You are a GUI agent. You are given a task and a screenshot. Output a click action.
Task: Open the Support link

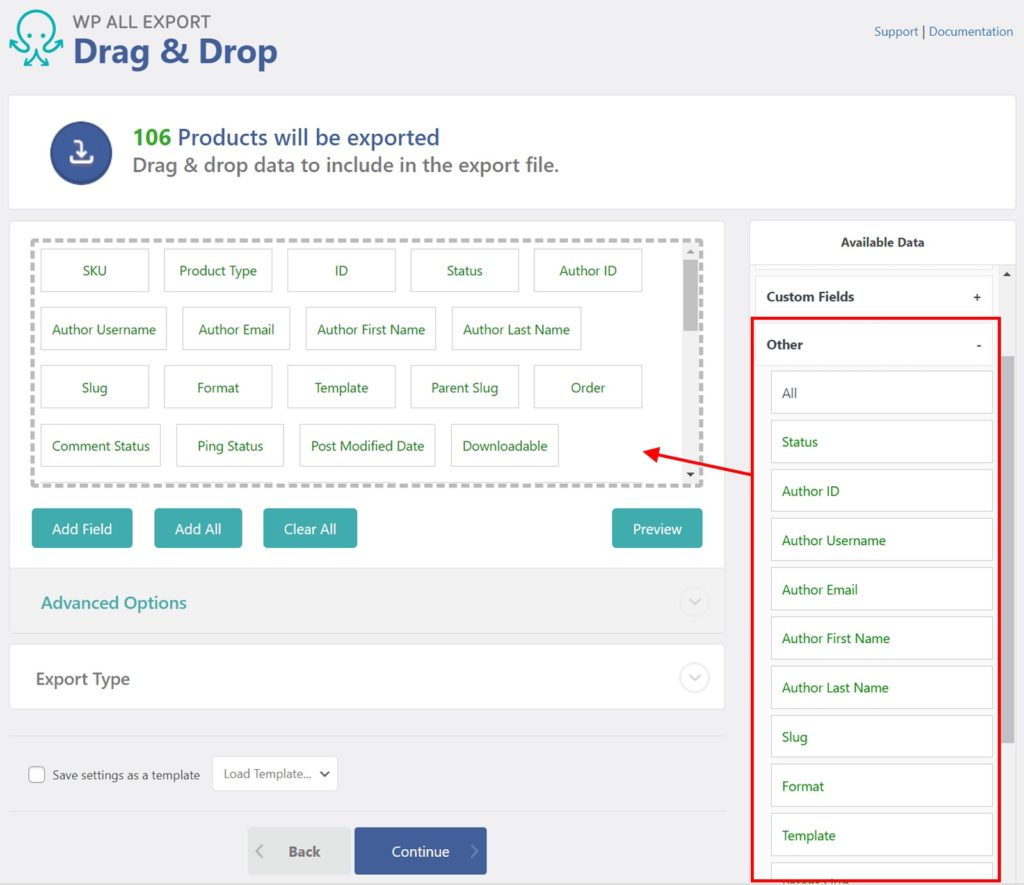coord(895,31)
